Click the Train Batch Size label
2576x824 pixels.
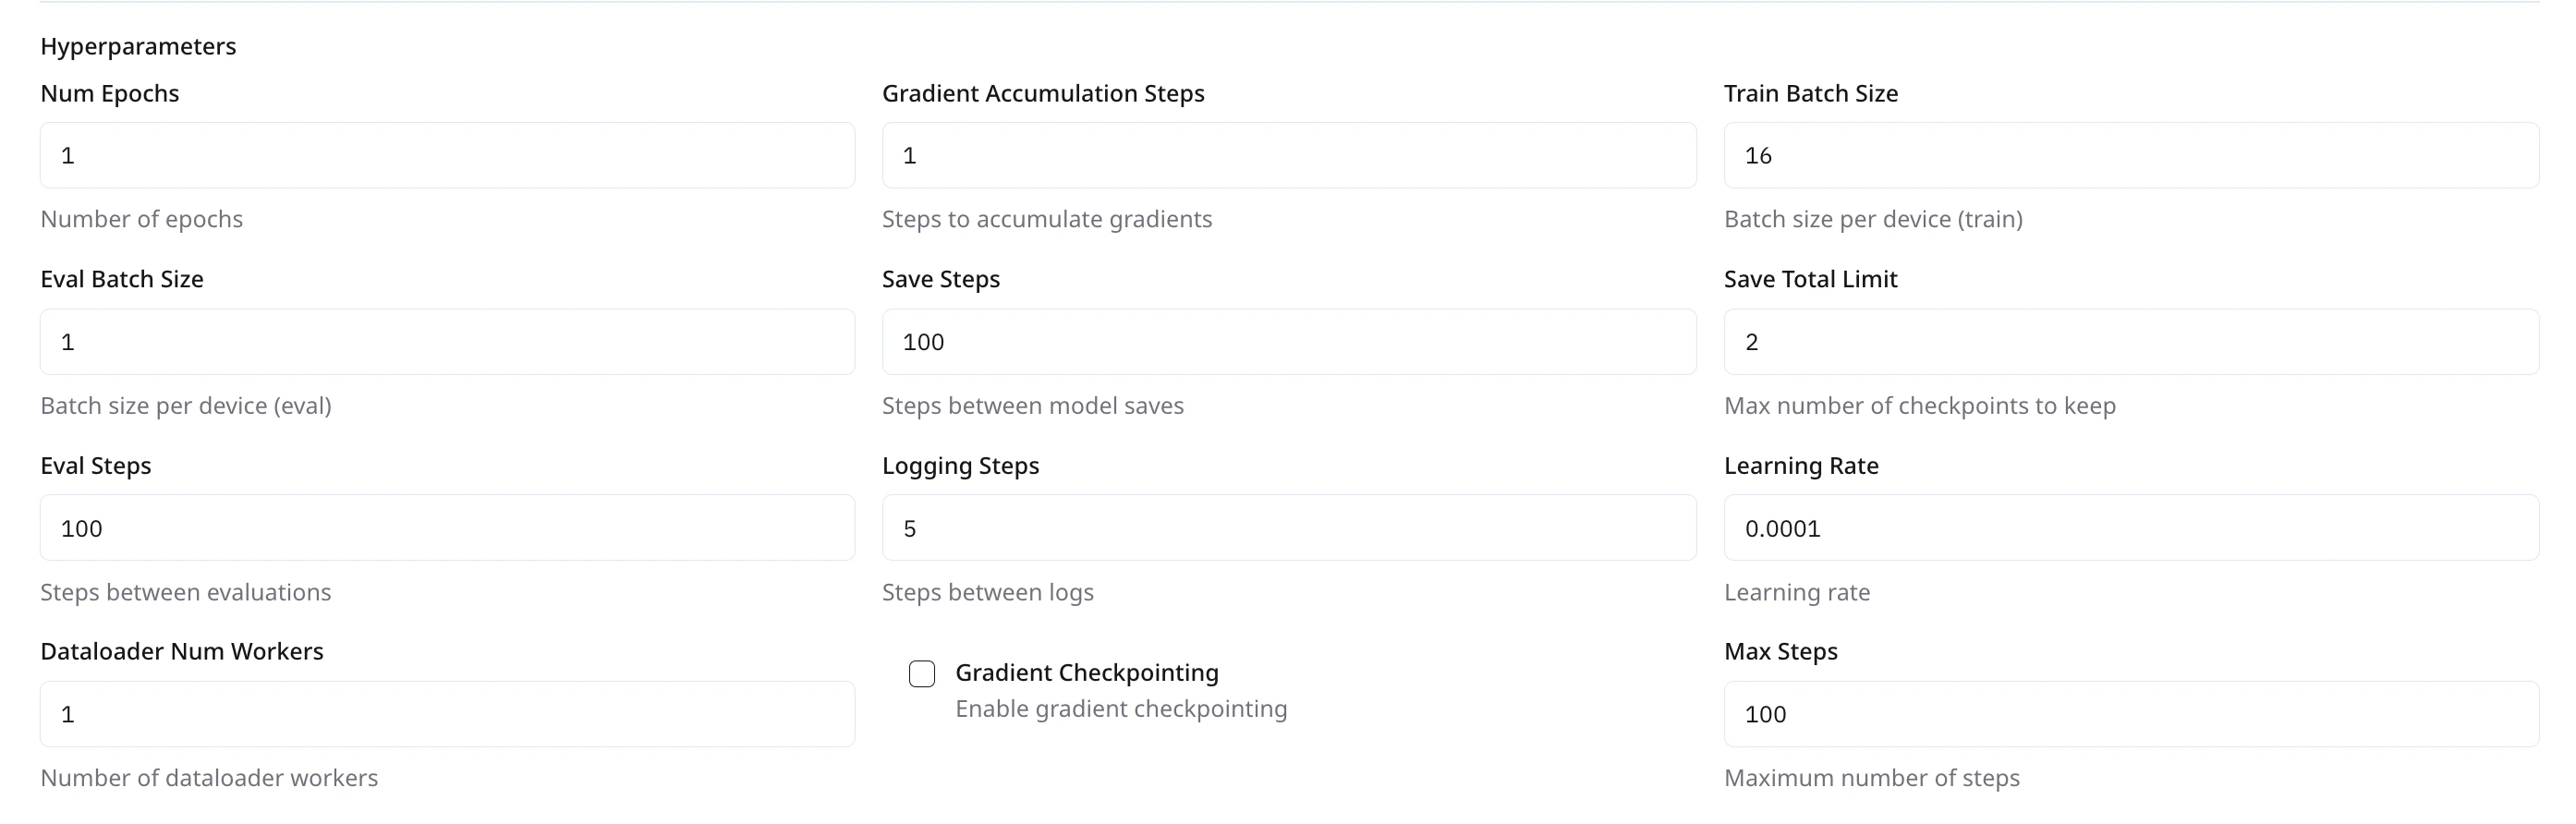click(x=1811, y=93)
